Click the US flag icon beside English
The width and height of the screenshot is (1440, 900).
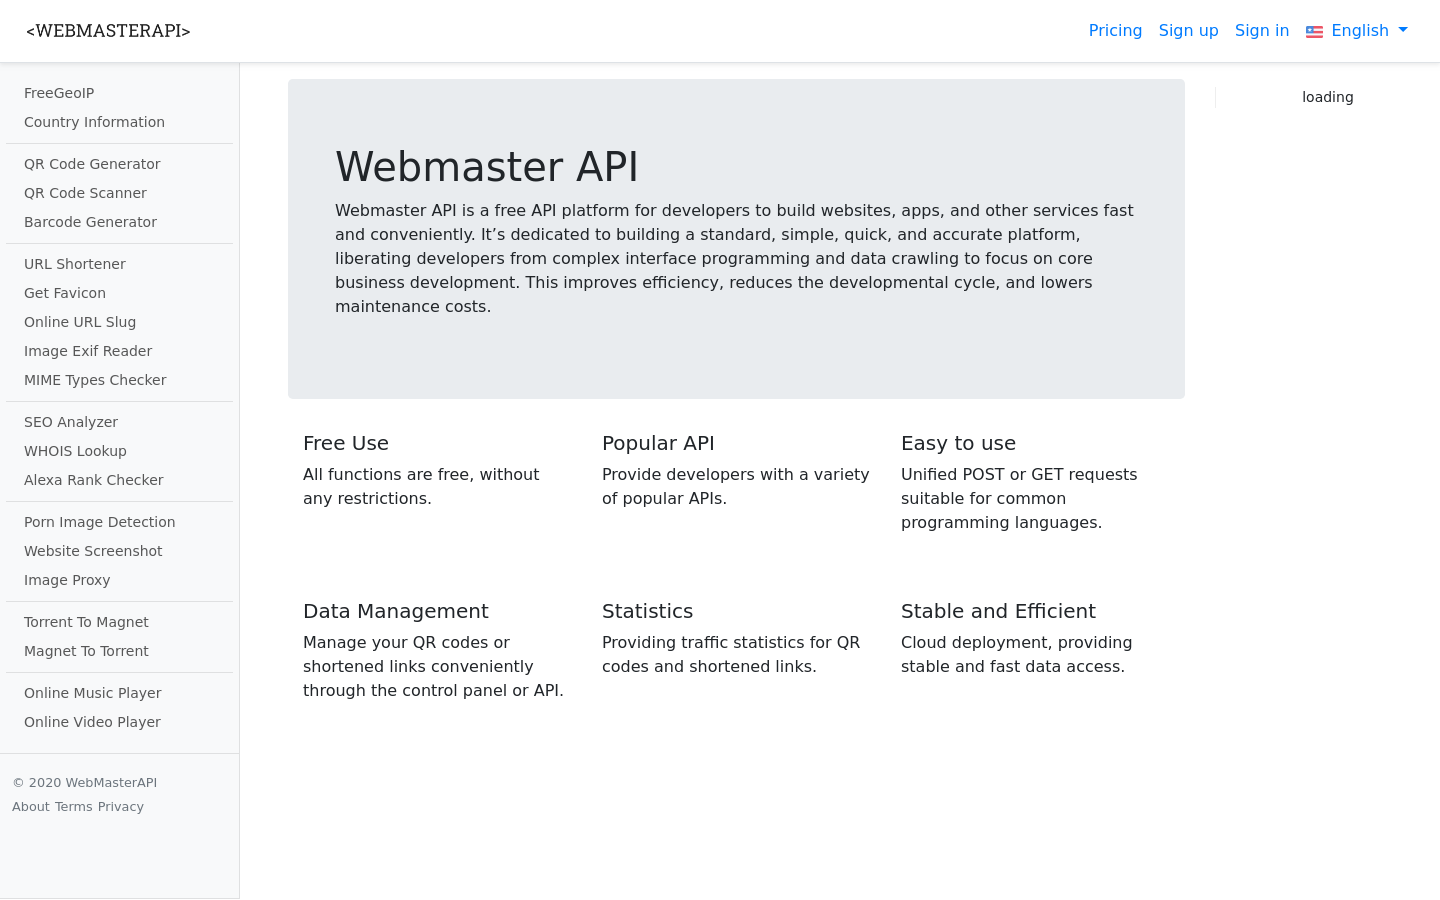pos(1313,31)
